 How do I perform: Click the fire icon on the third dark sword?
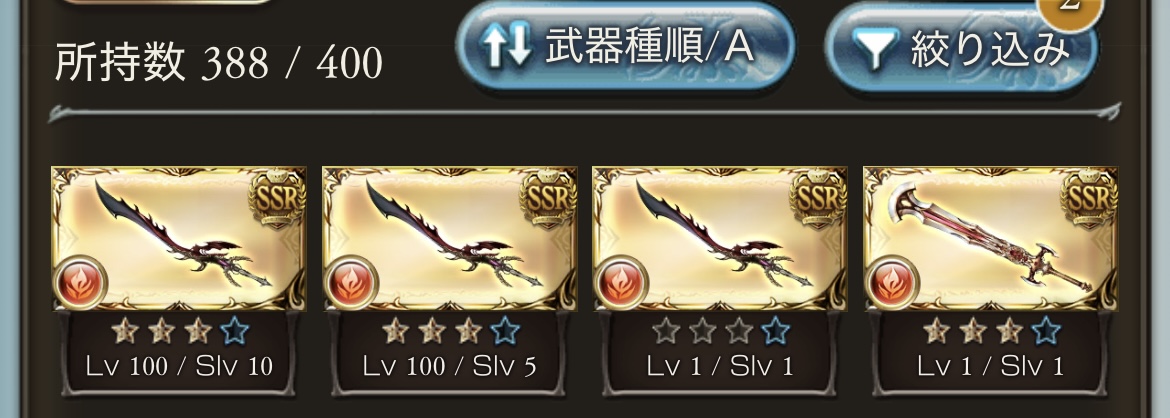click(x=622, y=282)
